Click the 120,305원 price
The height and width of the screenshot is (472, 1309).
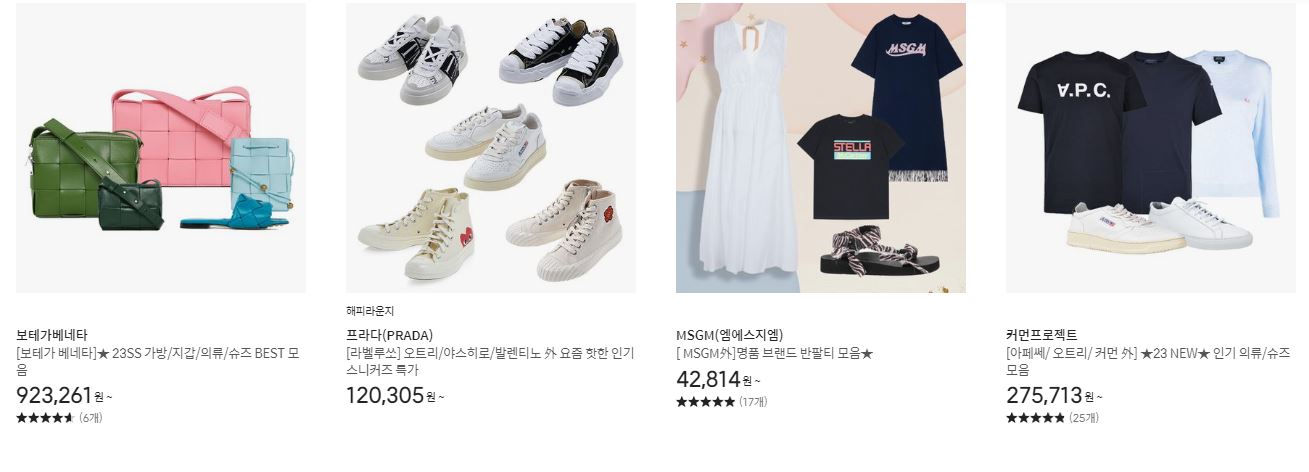pyautogui.click(x=395, y=395)
